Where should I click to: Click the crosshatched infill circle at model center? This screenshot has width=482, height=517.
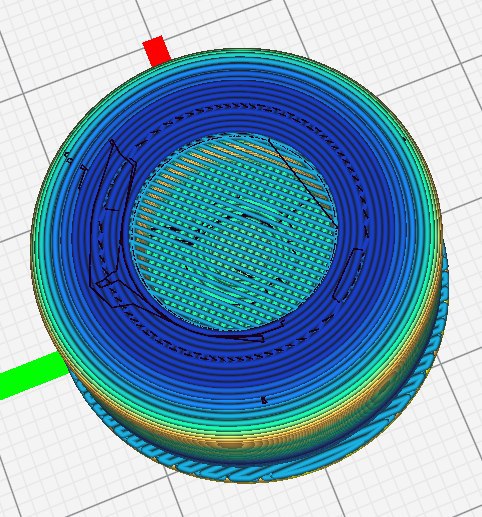tap(234, 232)
